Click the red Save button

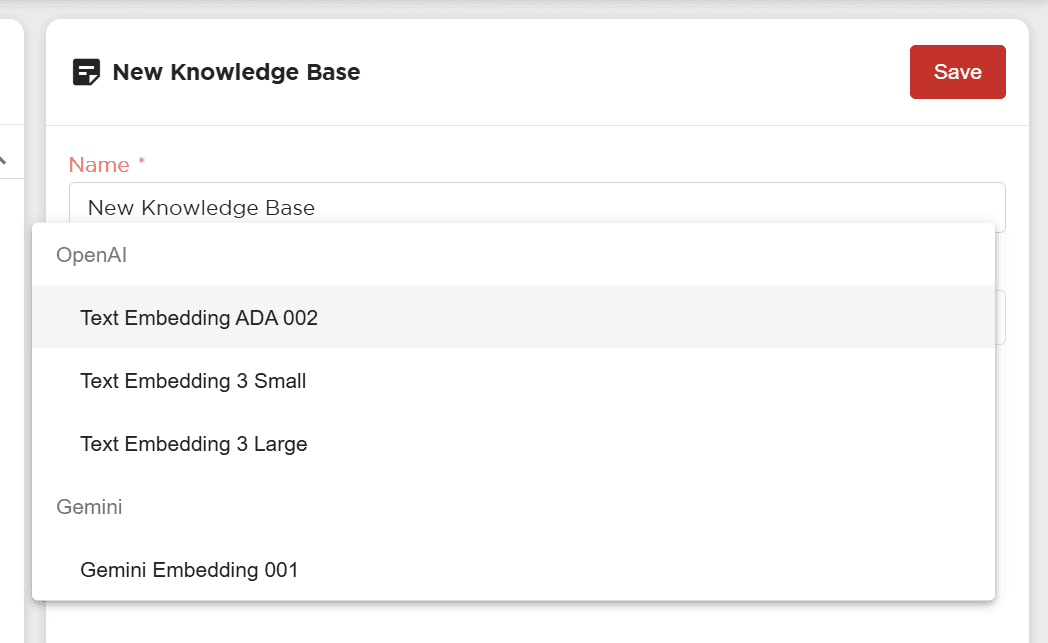click(957, 72)
